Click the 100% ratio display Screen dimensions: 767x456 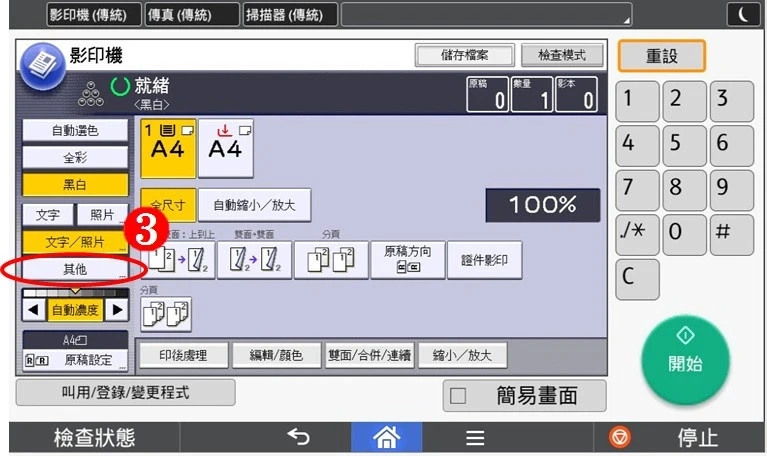542,205
